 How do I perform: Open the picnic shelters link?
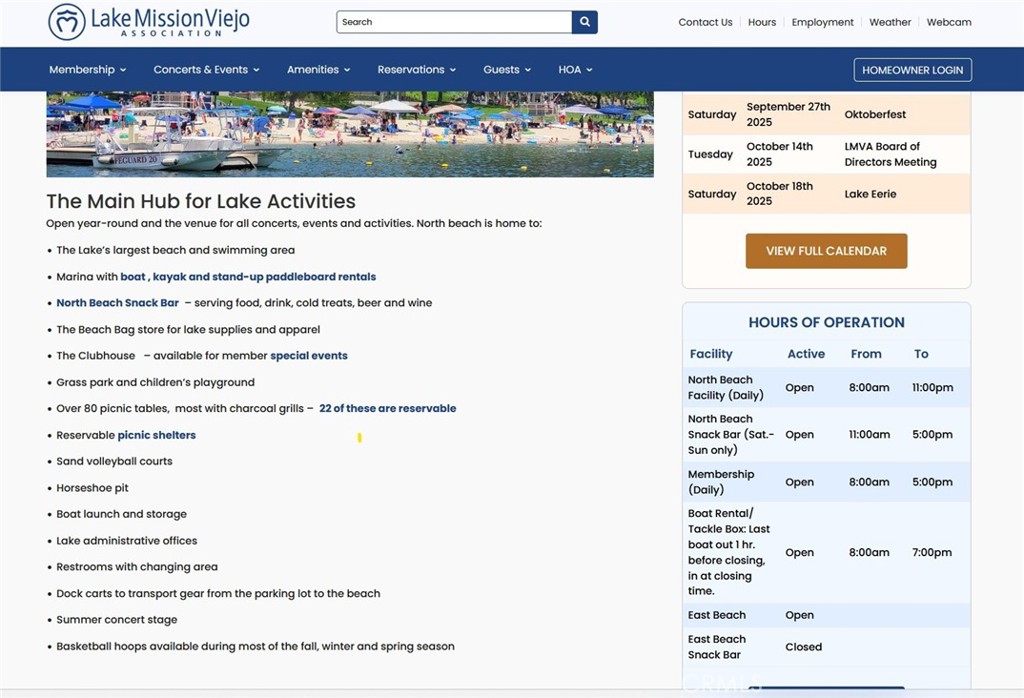pos(157,435)
